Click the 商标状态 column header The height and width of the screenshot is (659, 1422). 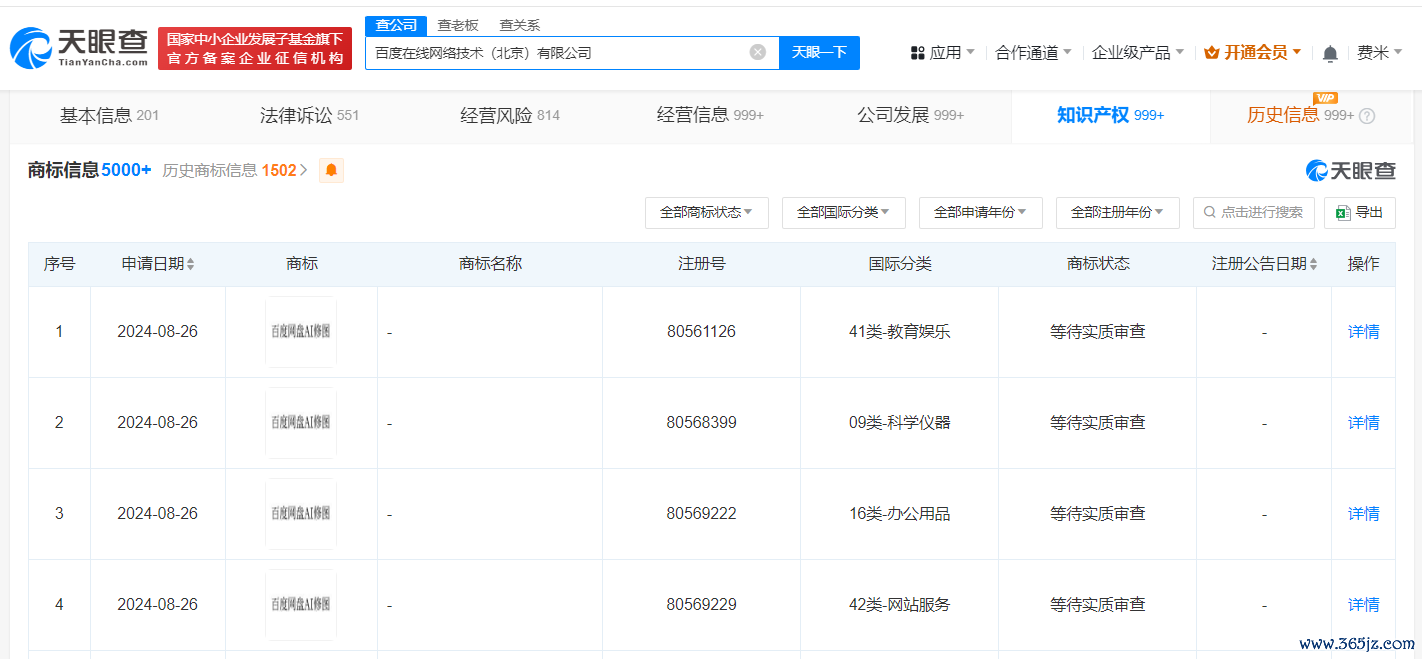pos(1098,264)
